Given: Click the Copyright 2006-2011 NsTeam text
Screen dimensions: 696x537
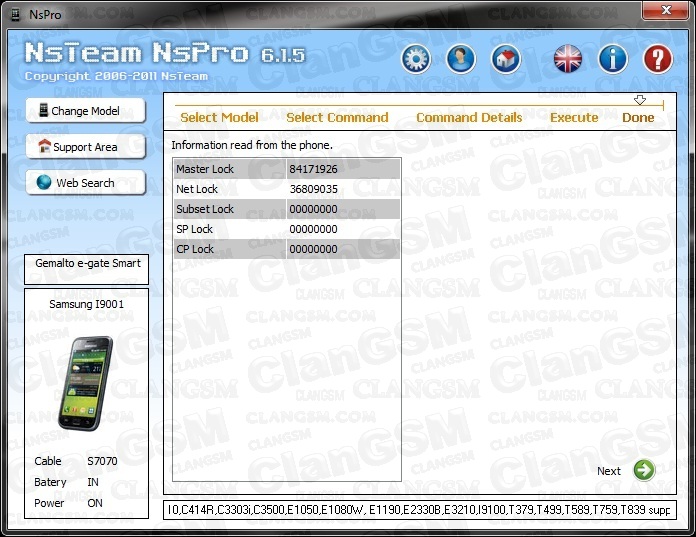Looking at the screenshot, I should click(116, 76).
